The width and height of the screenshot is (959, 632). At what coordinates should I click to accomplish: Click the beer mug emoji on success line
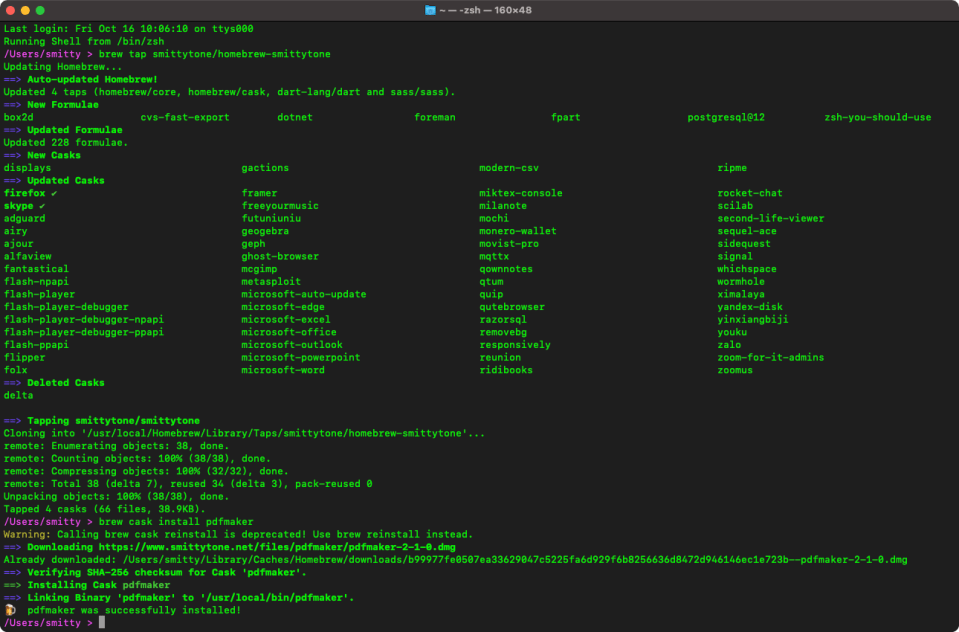[10, 610]
